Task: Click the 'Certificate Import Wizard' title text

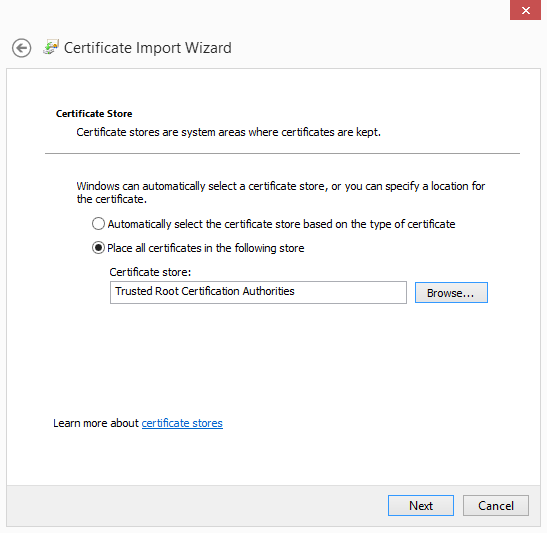Action: click(148, 48)
